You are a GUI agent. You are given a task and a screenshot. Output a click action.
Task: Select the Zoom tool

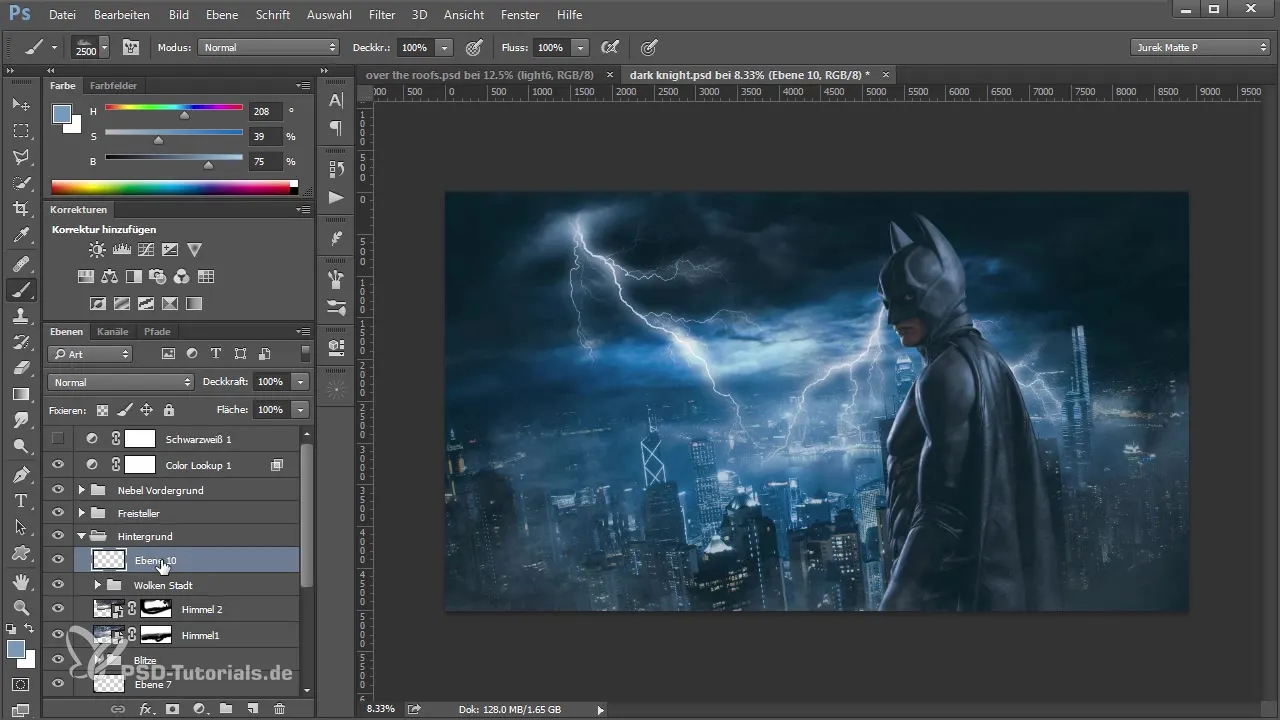[21, 607]
